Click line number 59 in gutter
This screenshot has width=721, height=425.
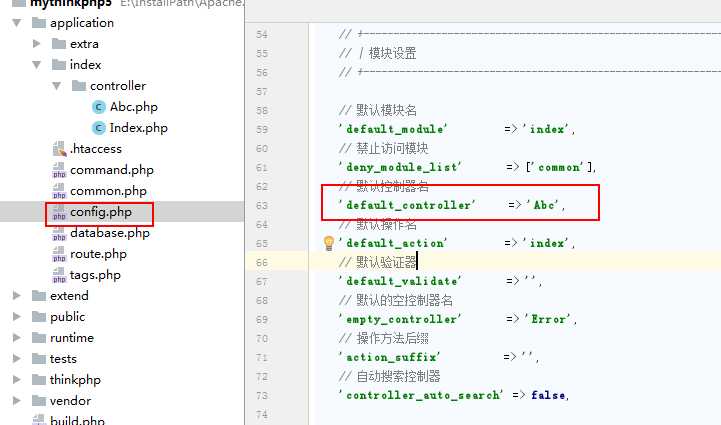point(262,130)
